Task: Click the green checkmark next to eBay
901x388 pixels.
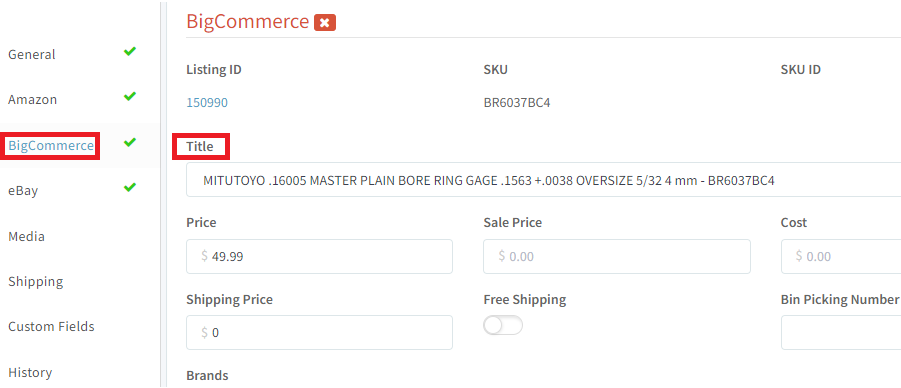Action: click(x=130, y=187)
